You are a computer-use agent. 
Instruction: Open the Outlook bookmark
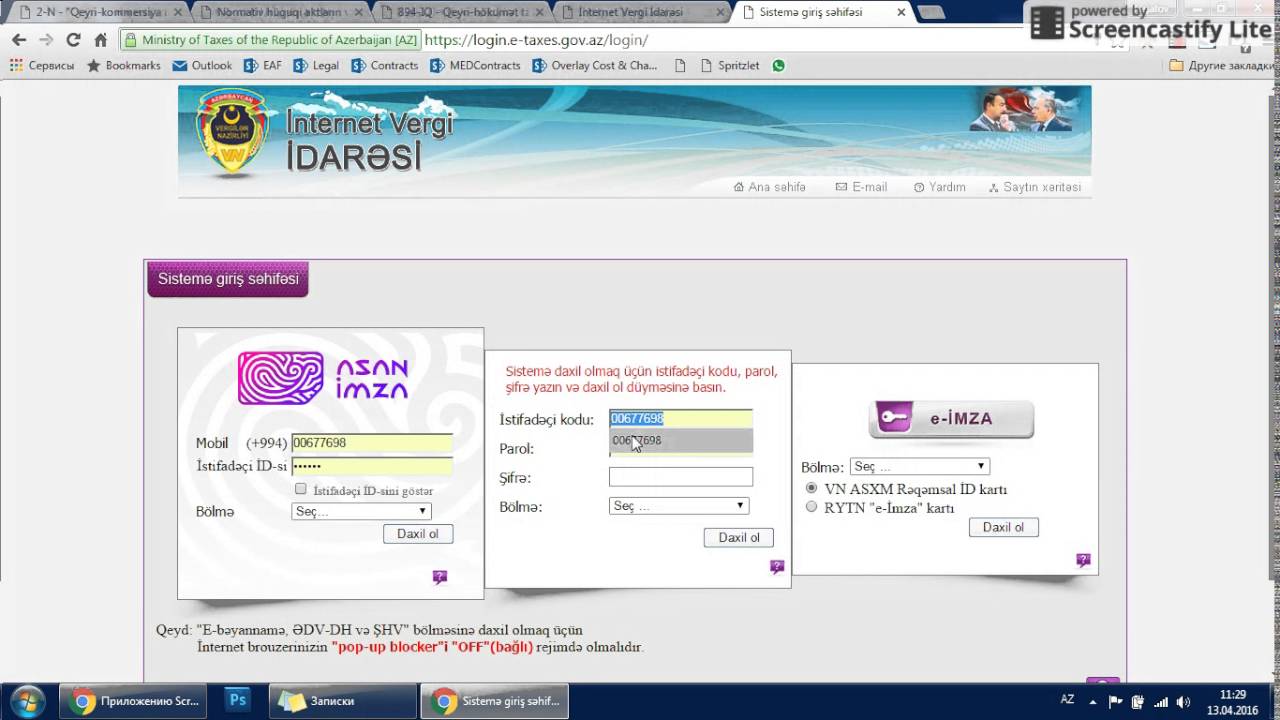(202, 65)
